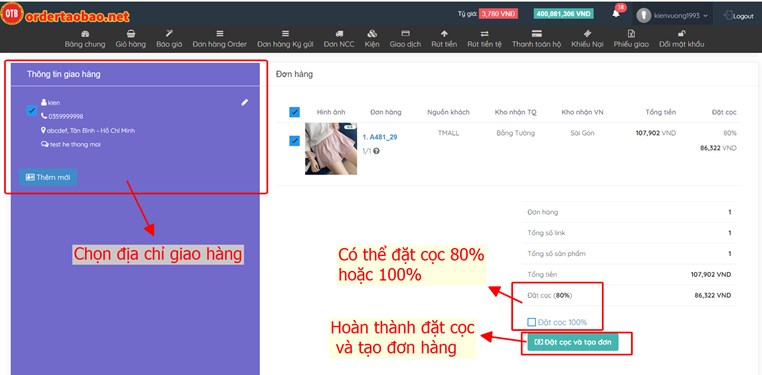762x375 pixels.
Task: Click the Khiếu Nại icon
Action: 587,34
